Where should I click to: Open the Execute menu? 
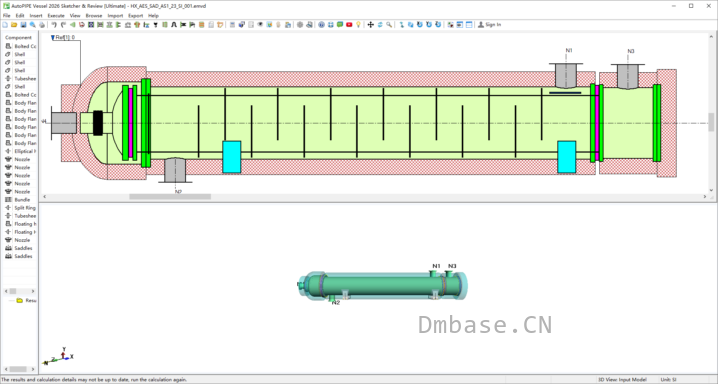(56, 16)
